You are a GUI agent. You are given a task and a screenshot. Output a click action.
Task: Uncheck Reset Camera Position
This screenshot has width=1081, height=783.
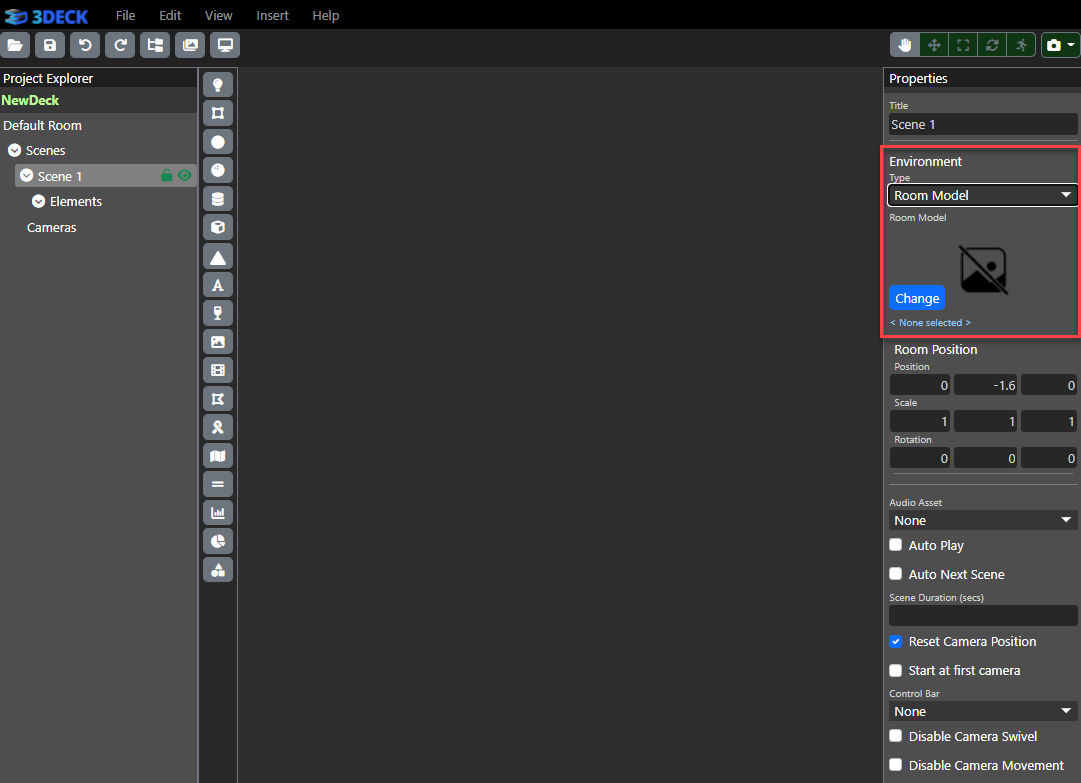[896, 641]
